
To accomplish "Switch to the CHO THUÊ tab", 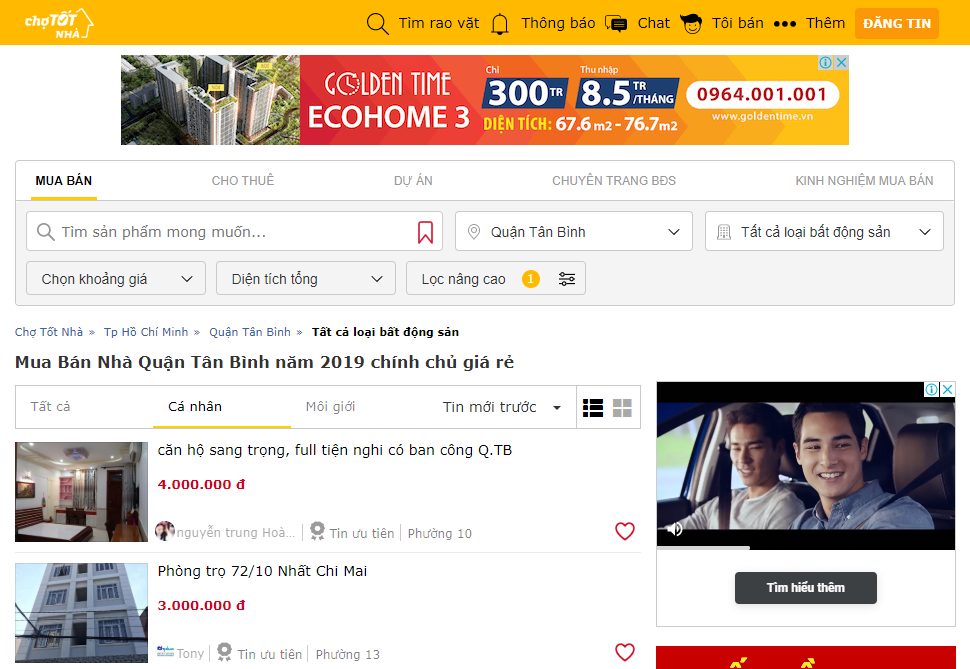I will pyautogui.click(x=242, y=181).
